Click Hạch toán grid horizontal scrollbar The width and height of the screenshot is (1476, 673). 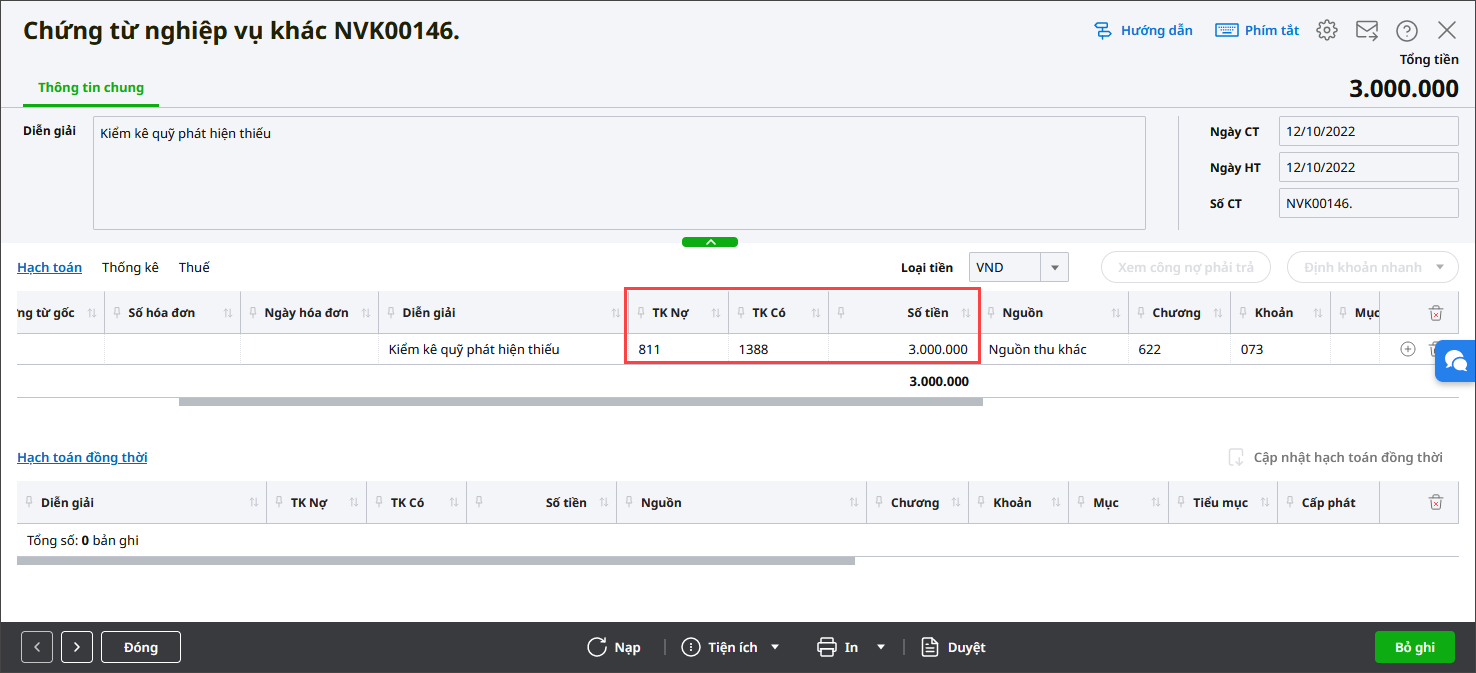(580, 402)
